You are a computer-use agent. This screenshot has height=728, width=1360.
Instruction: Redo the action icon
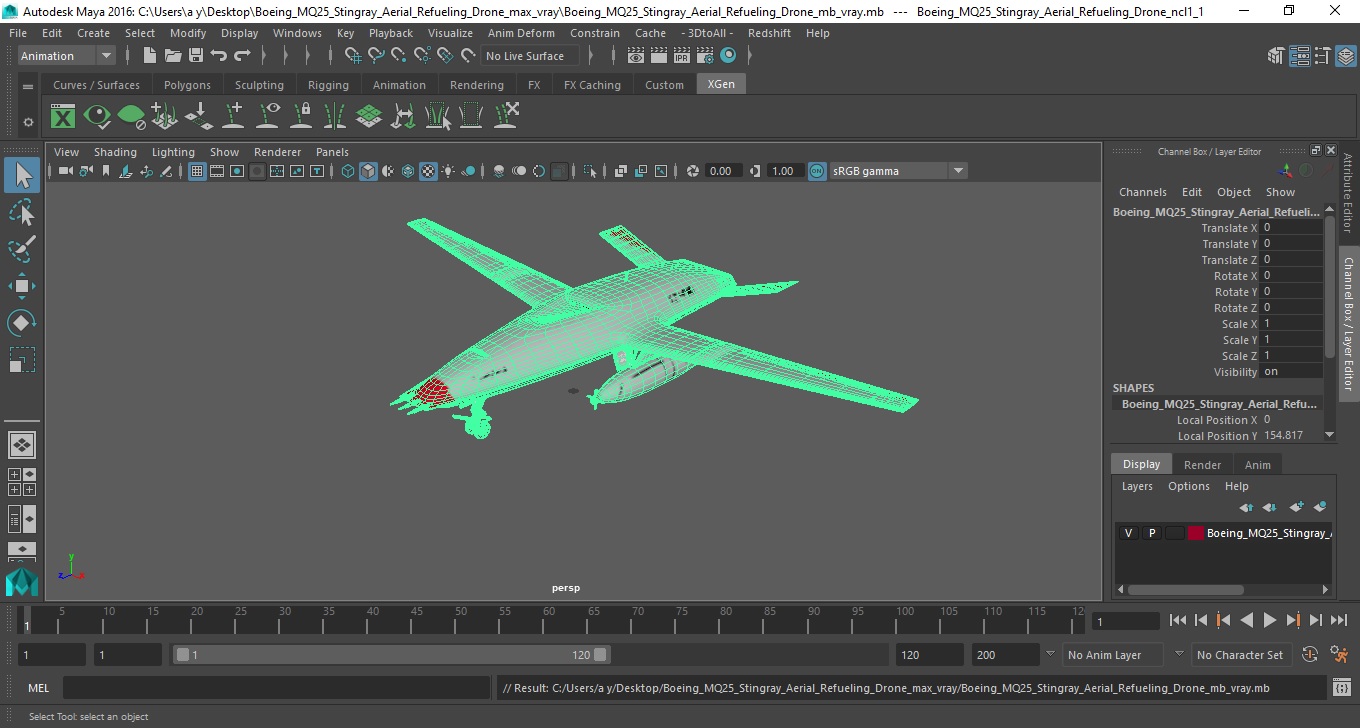242,56
